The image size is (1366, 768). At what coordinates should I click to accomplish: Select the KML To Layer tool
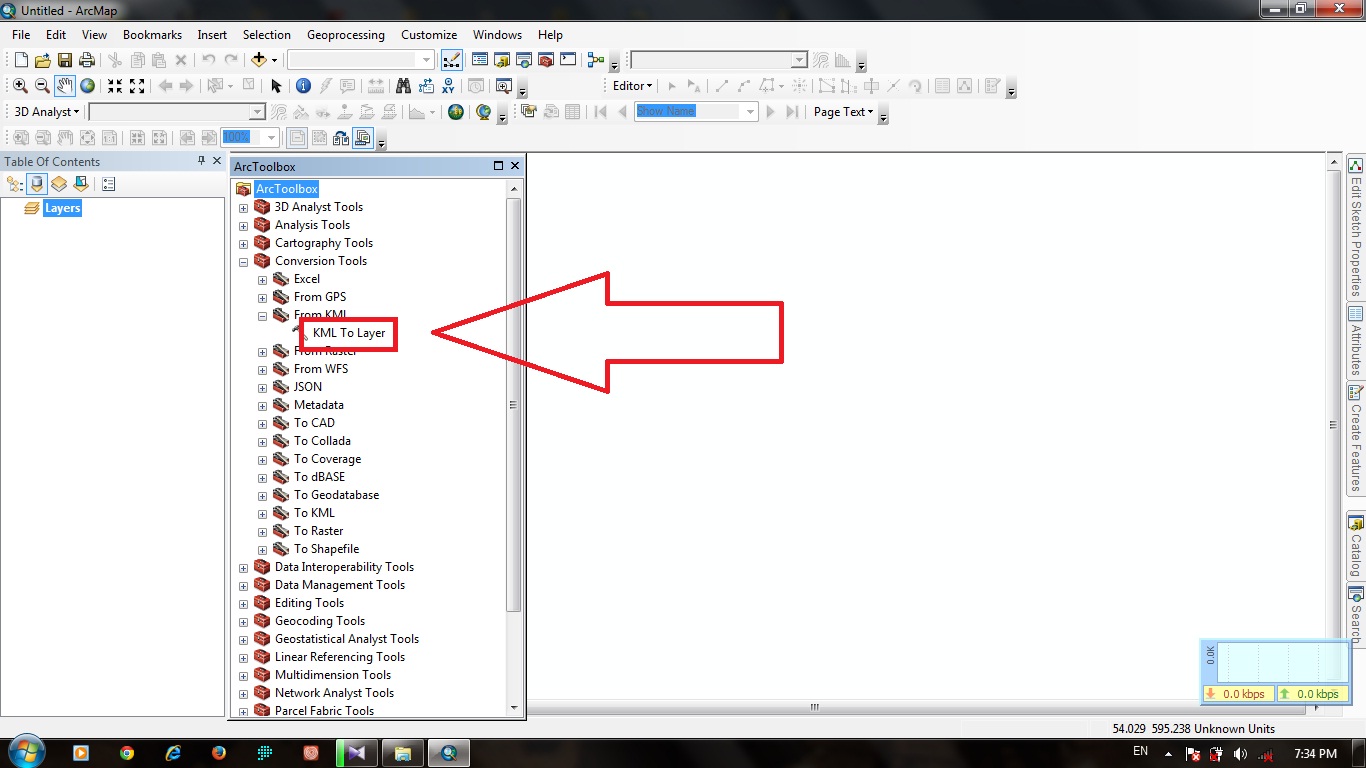click(x=349, y=333)
